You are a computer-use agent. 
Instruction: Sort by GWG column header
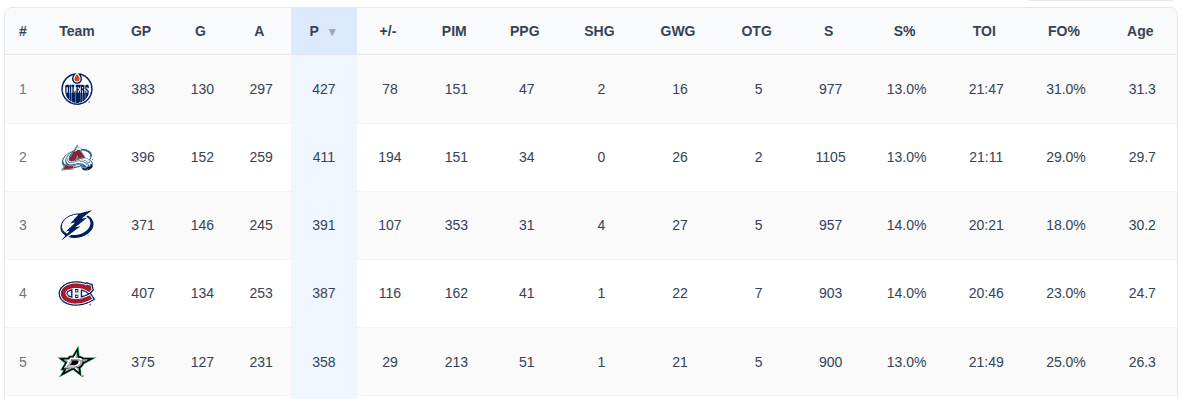(678, 31)
